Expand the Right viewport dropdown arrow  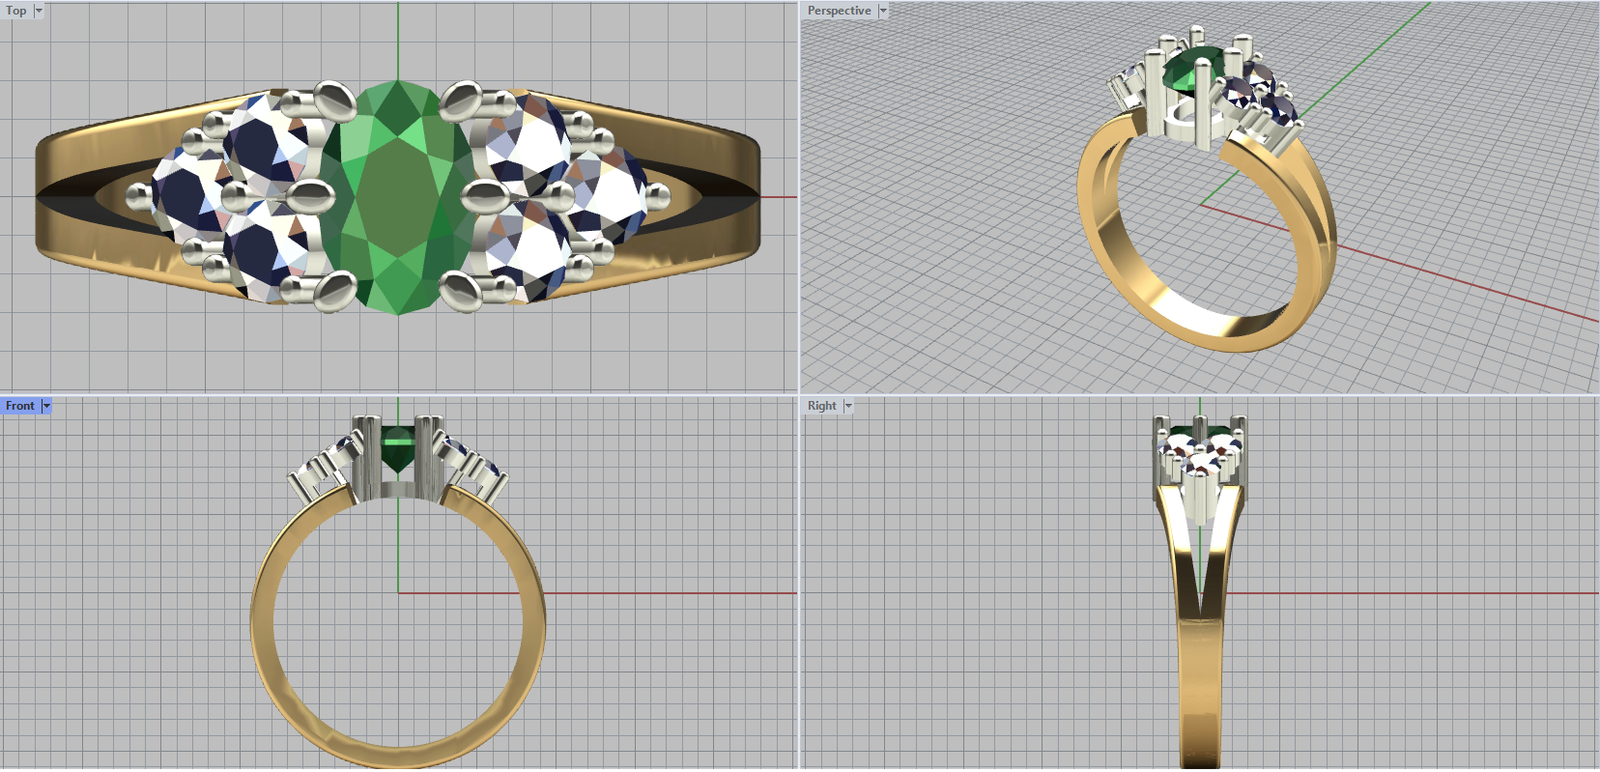(848, 406)
